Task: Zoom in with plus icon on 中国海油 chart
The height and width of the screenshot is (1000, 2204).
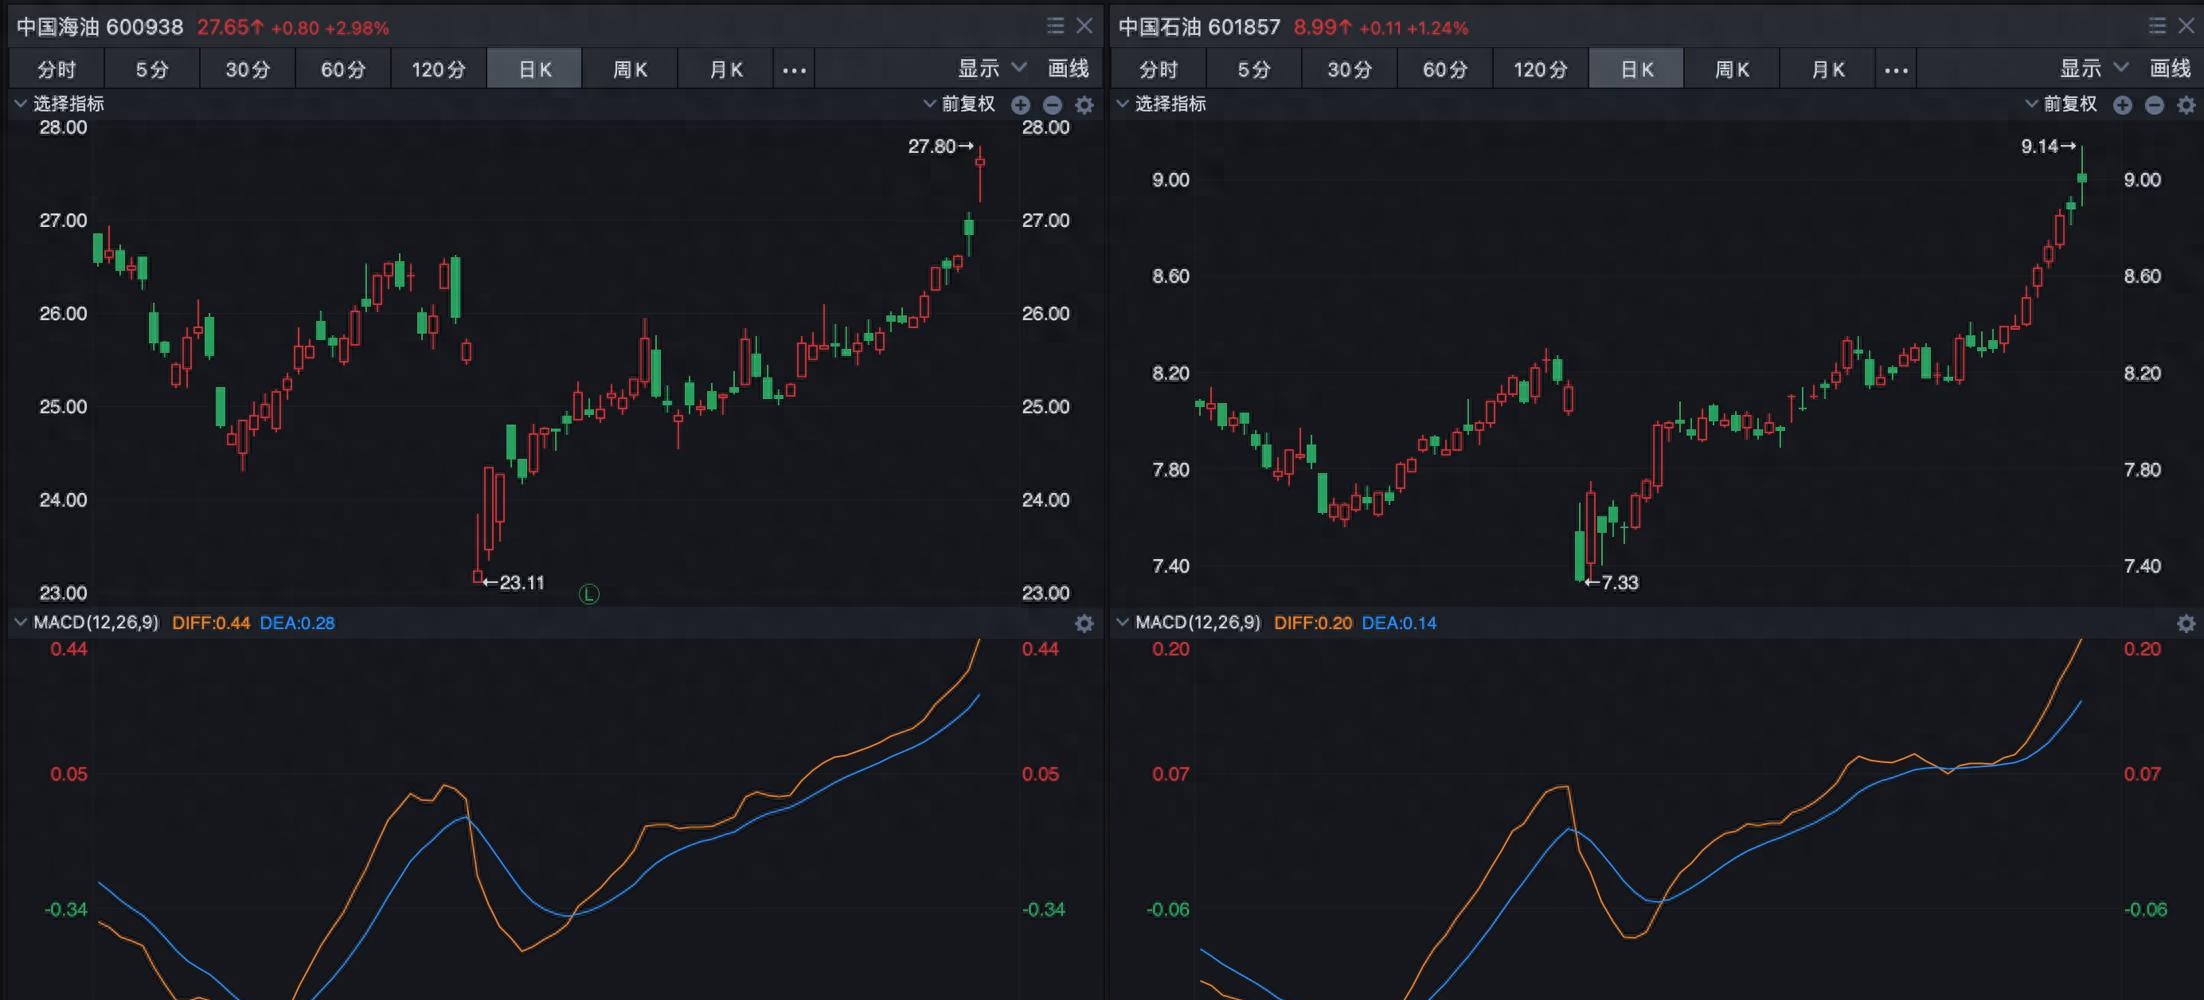Action: pos(1021,105)
